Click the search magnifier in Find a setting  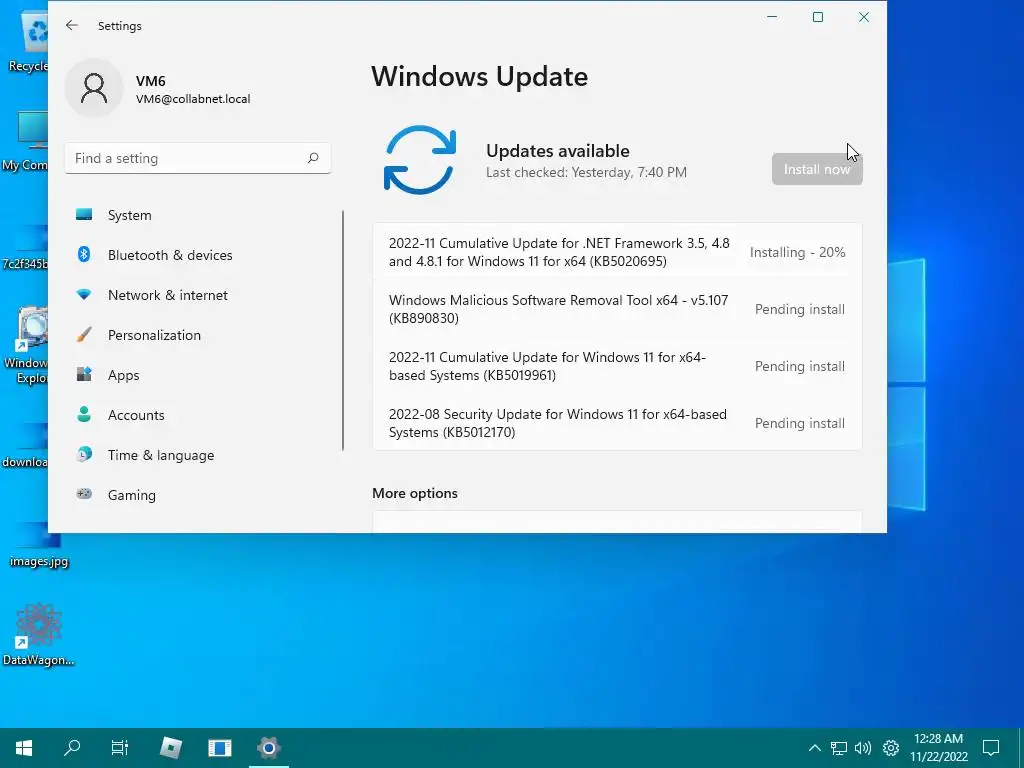tap(313, 158)
